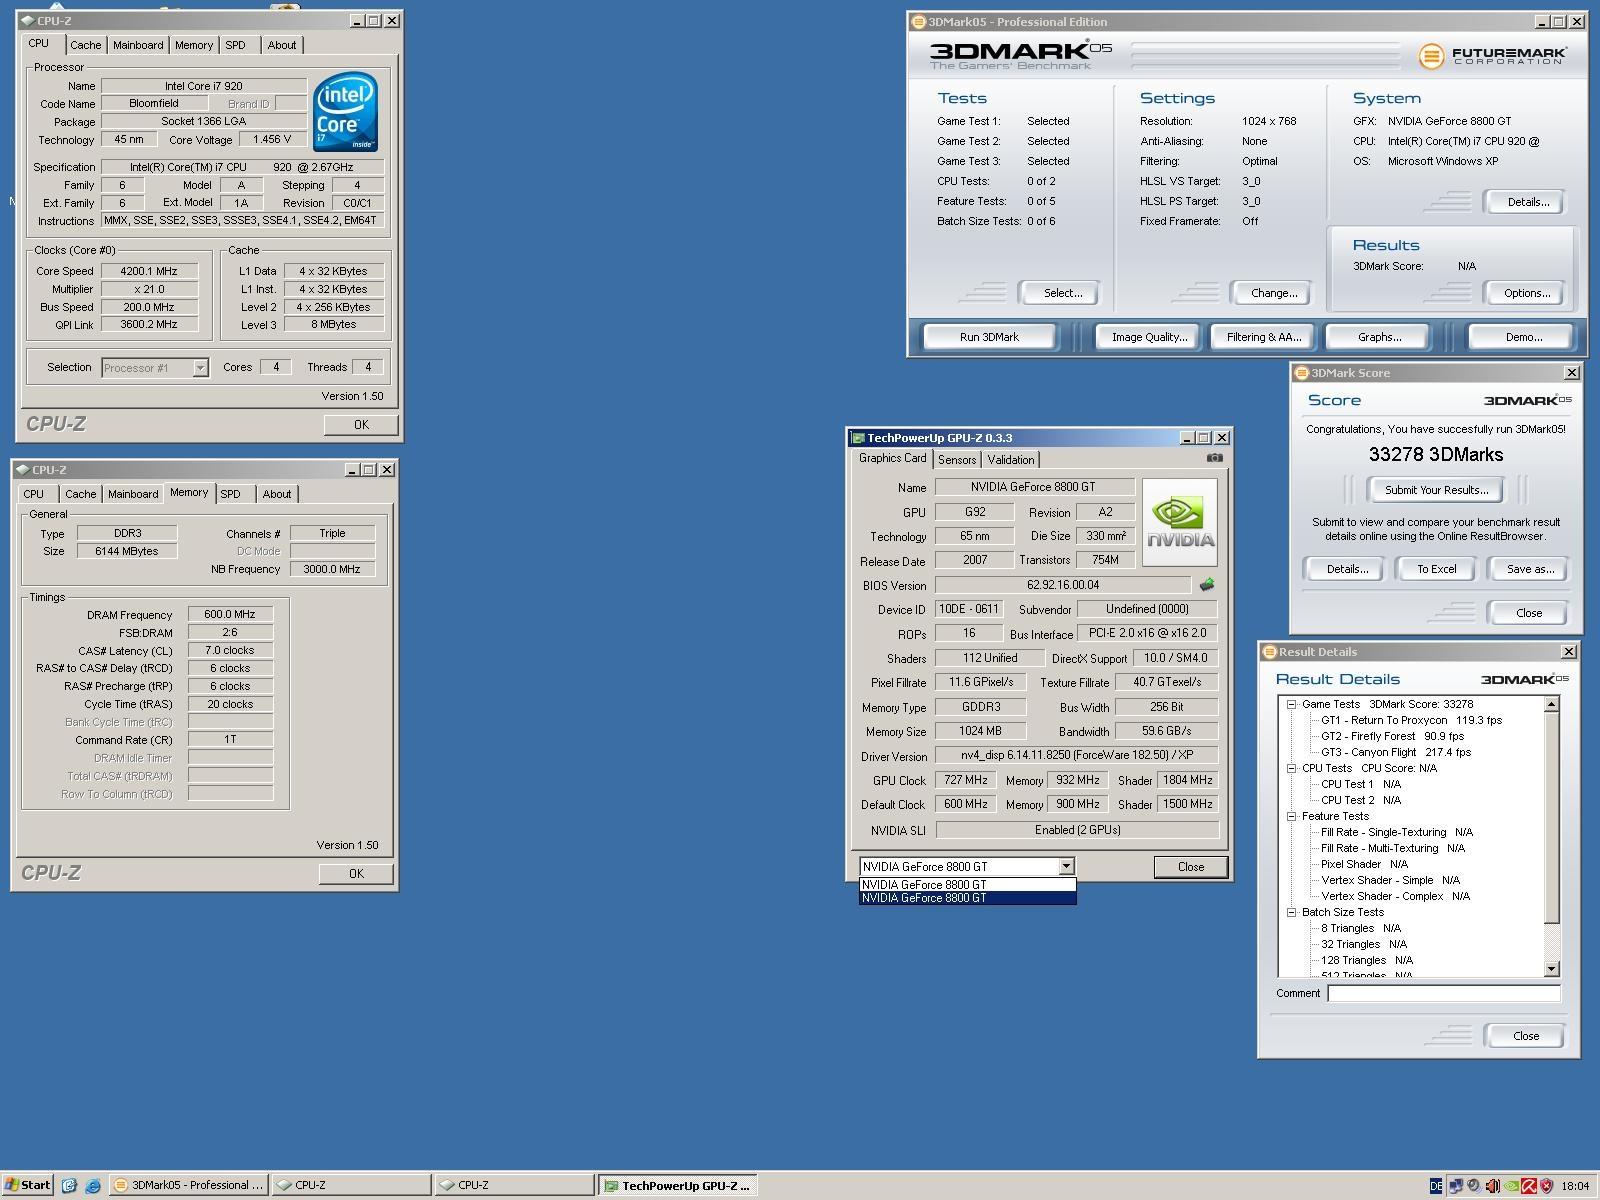
Task: Click the 33278 3DMarks score text
Action: click(x=1436, y=454)
